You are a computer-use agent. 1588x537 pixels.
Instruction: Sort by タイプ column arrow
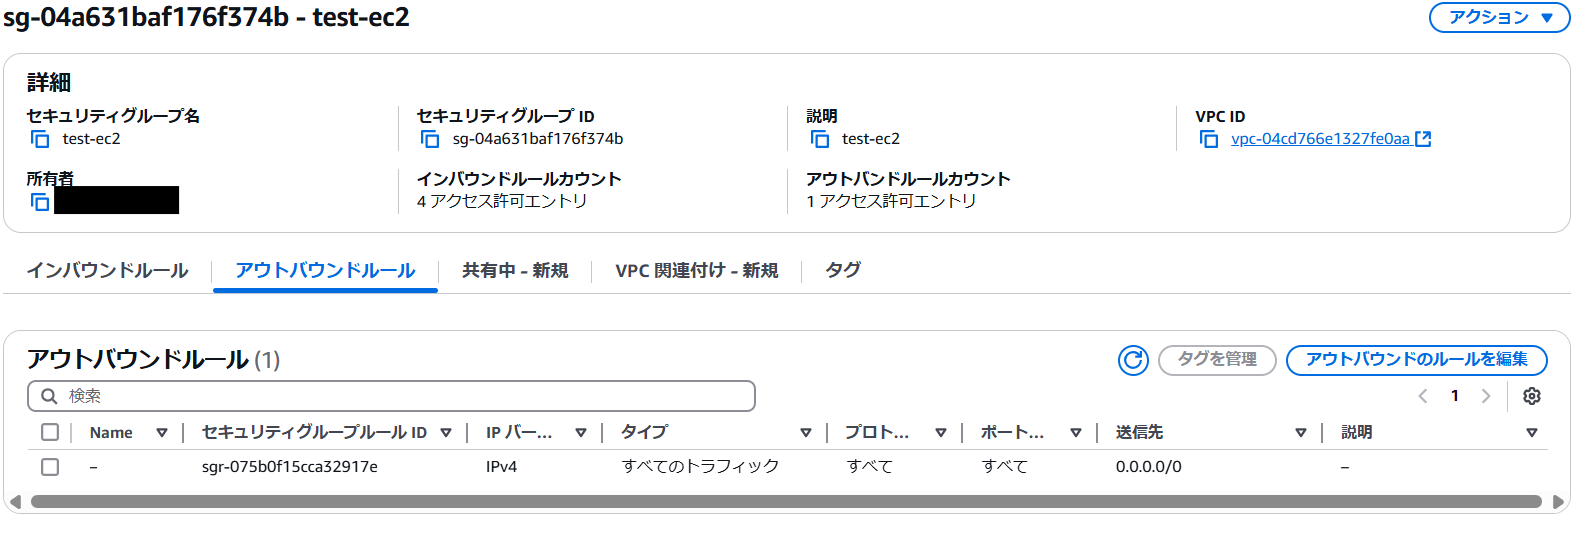(x=806, y=433)
